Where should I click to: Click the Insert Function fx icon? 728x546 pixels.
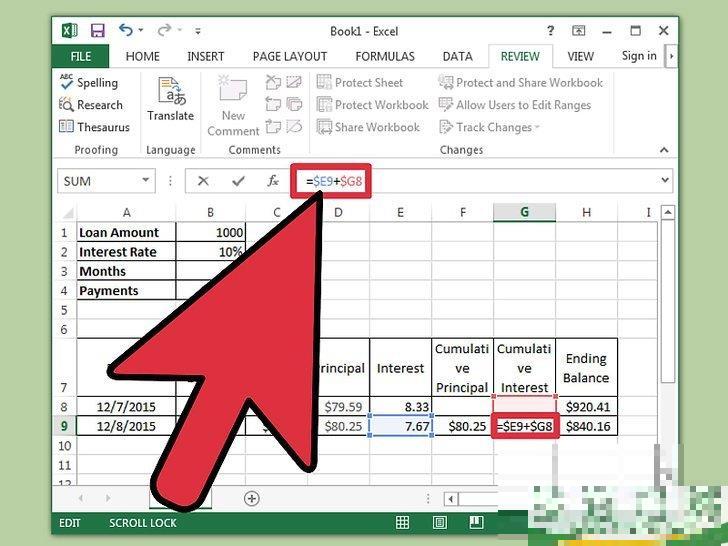[272, 181]
